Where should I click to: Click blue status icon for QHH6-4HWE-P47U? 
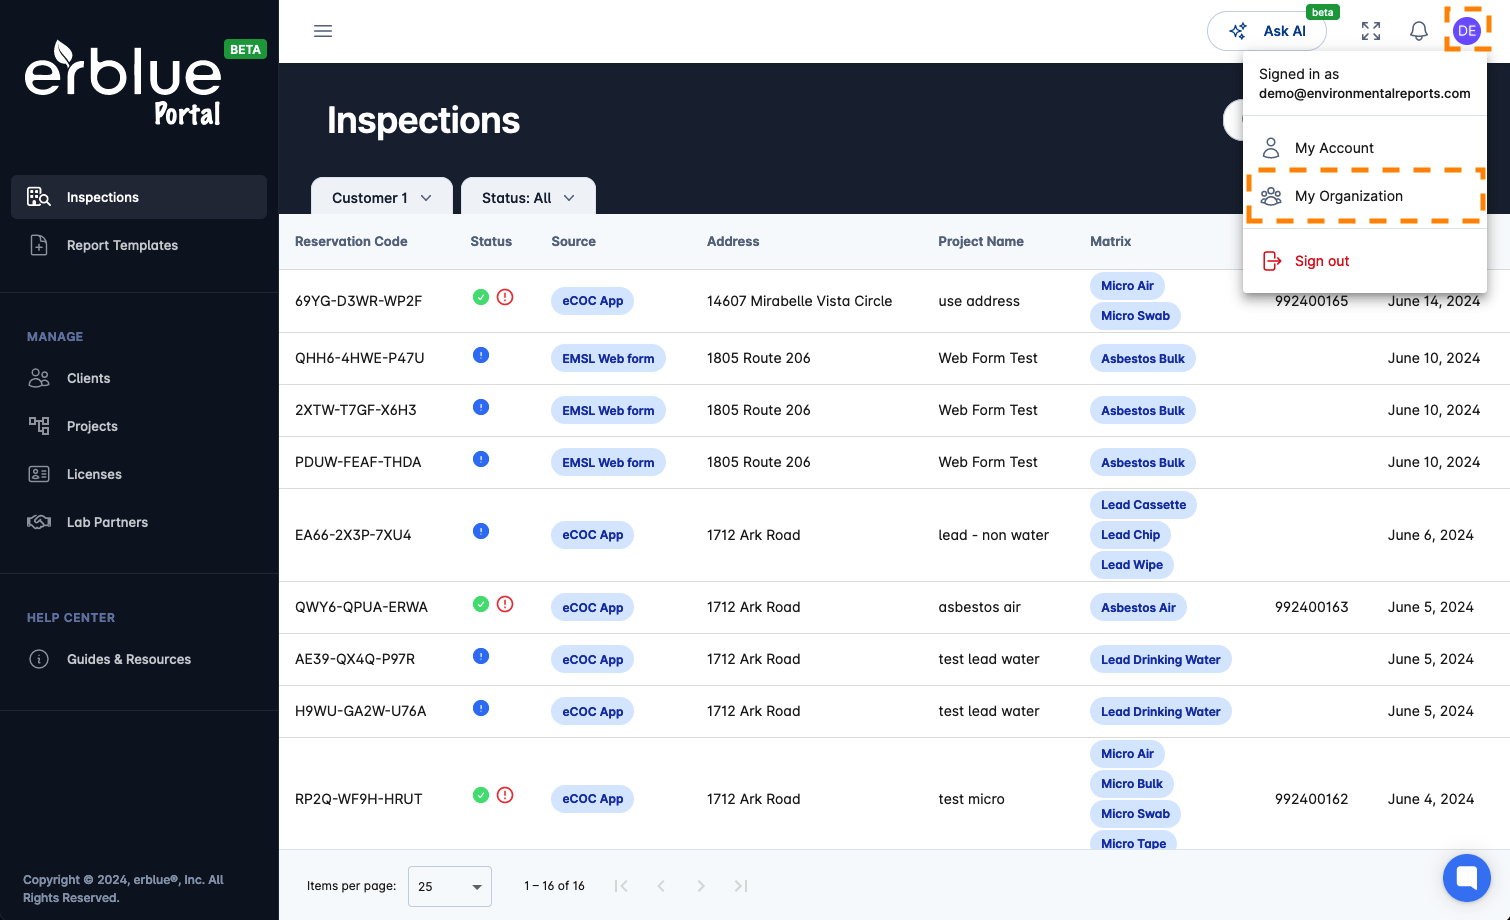481,355
